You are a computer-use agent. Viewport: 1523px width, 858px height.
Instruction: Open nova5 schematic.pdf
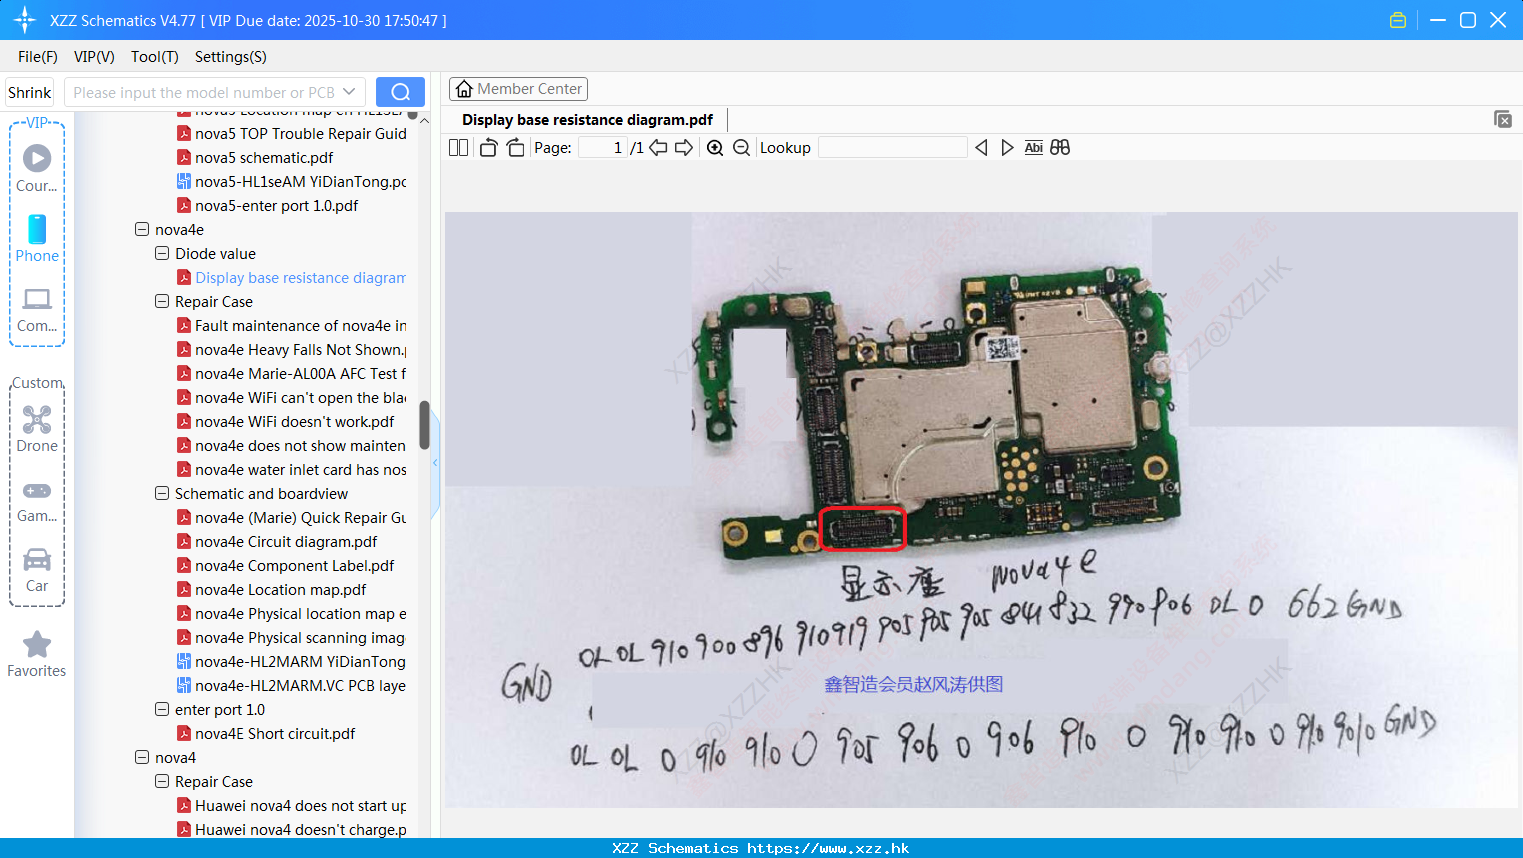coord(264,158)
